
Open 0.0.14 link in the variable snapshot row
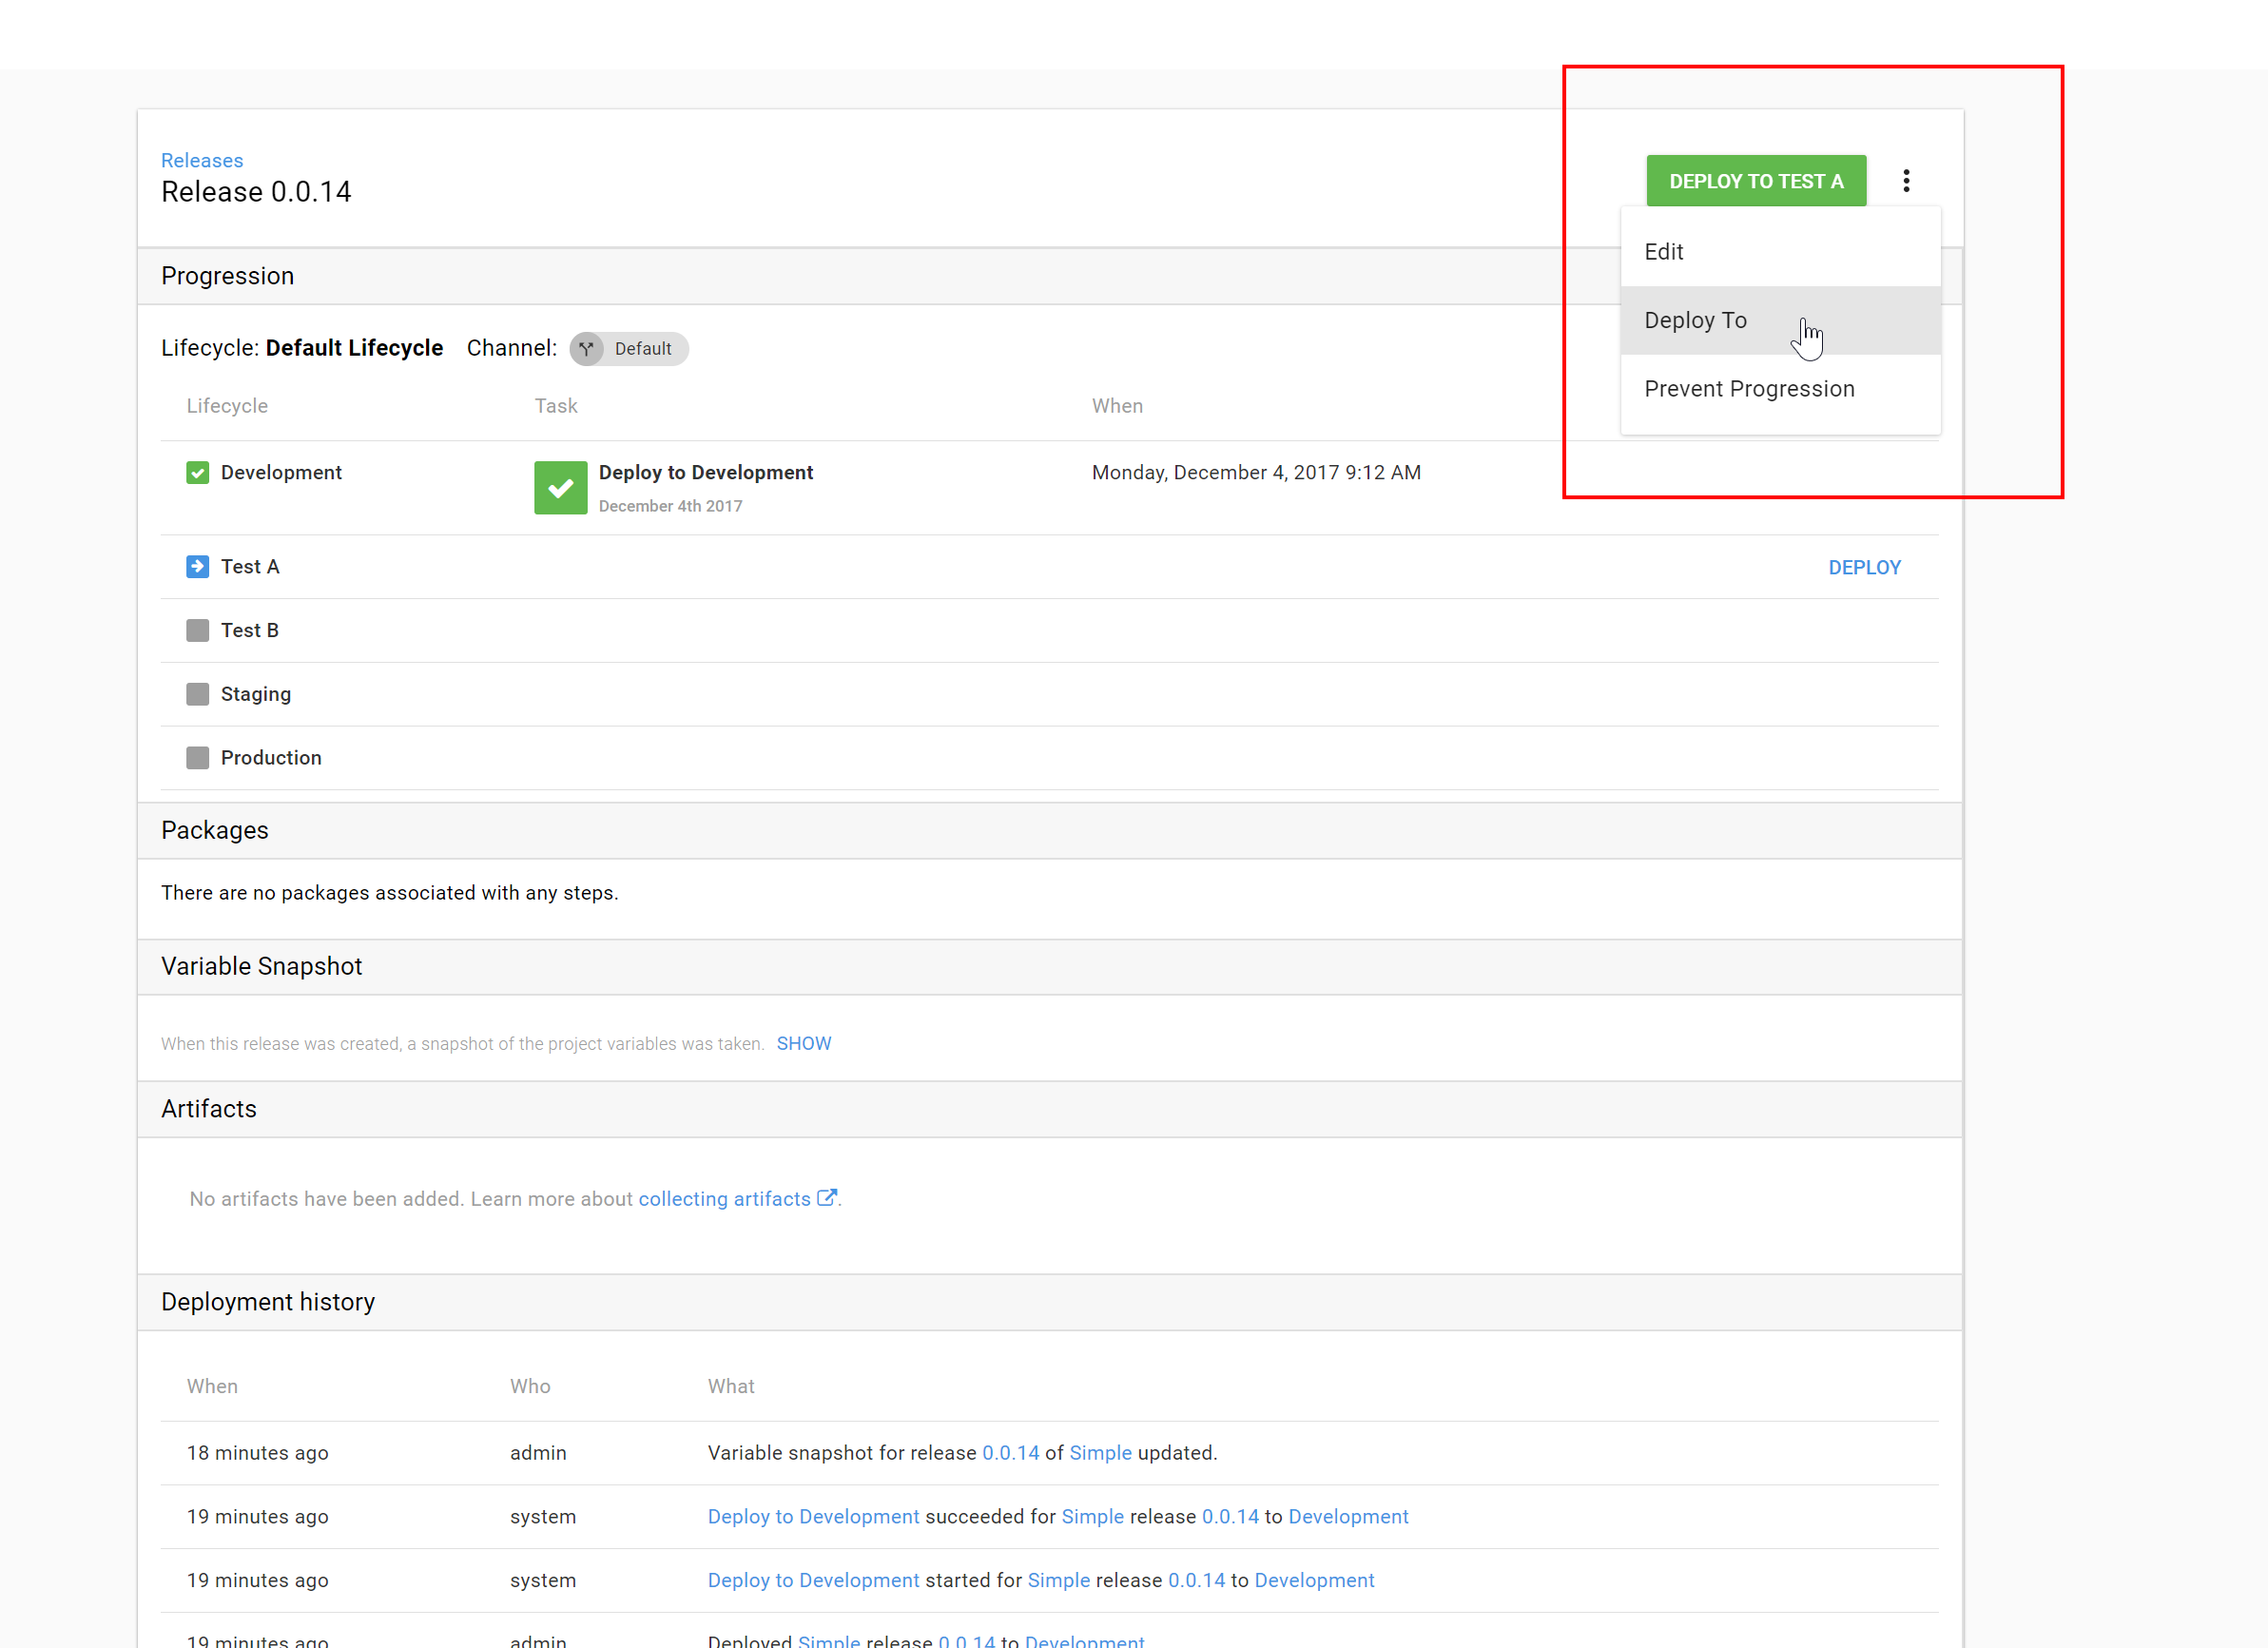click(1010, 1453)
